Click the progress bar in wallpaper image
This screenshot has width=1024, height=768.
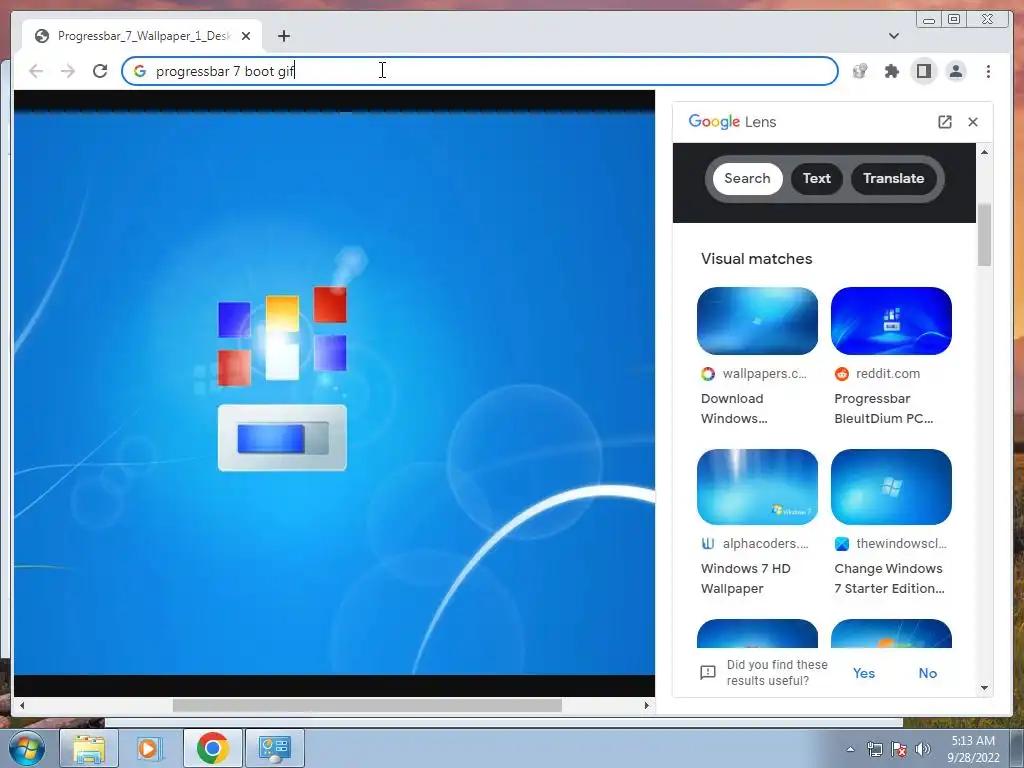click(282, 438)
